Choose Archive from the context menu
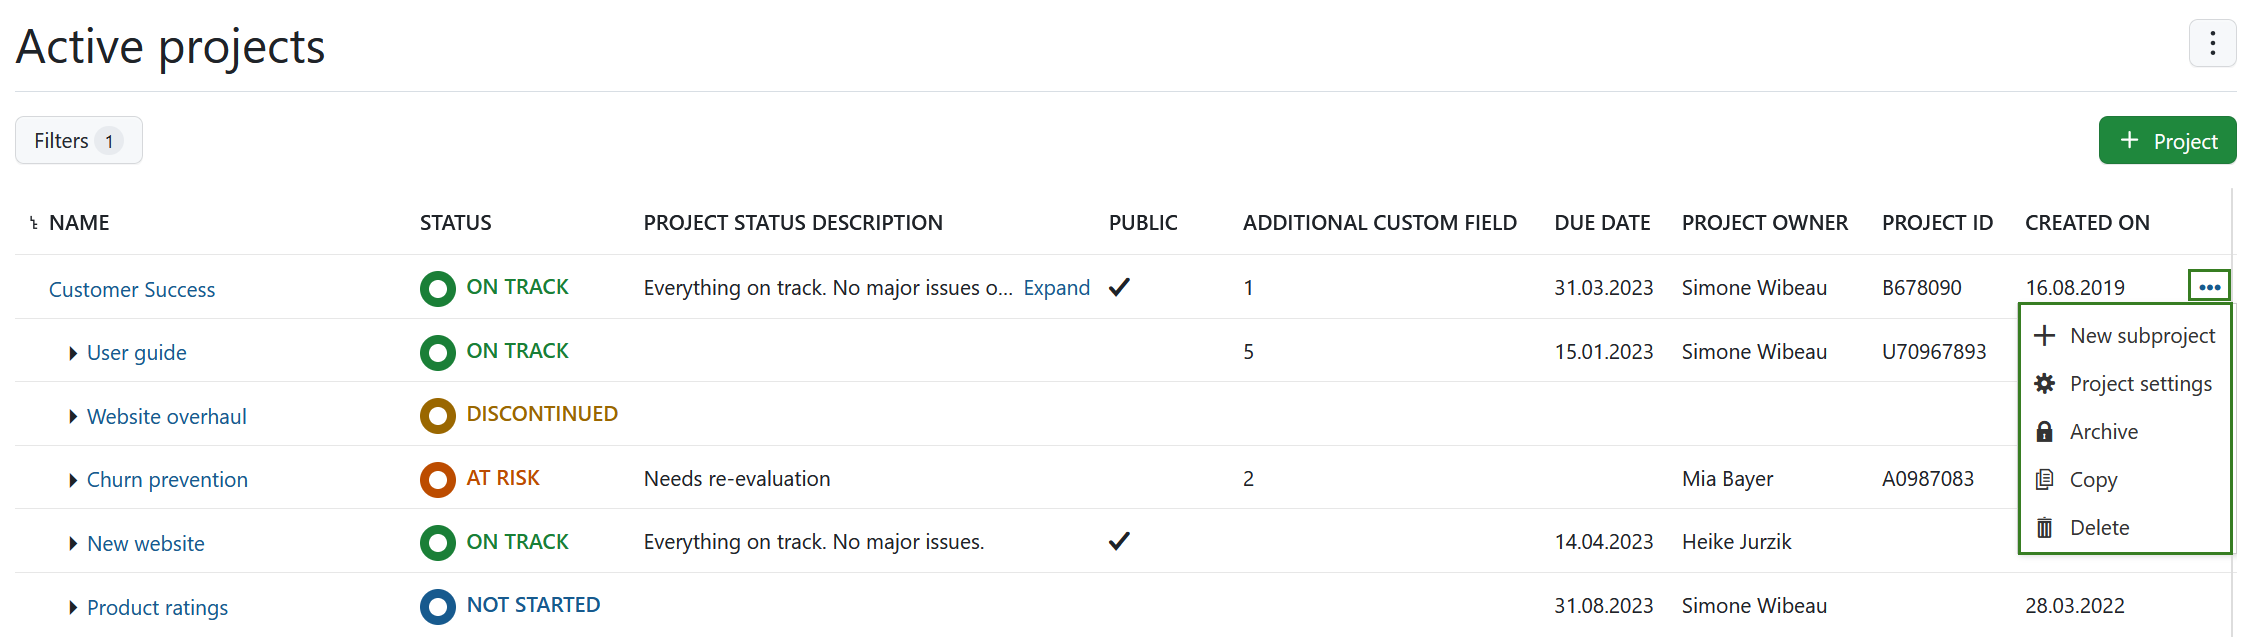Viewport: 2250px width, 637px height. [x=2103, y=432]
